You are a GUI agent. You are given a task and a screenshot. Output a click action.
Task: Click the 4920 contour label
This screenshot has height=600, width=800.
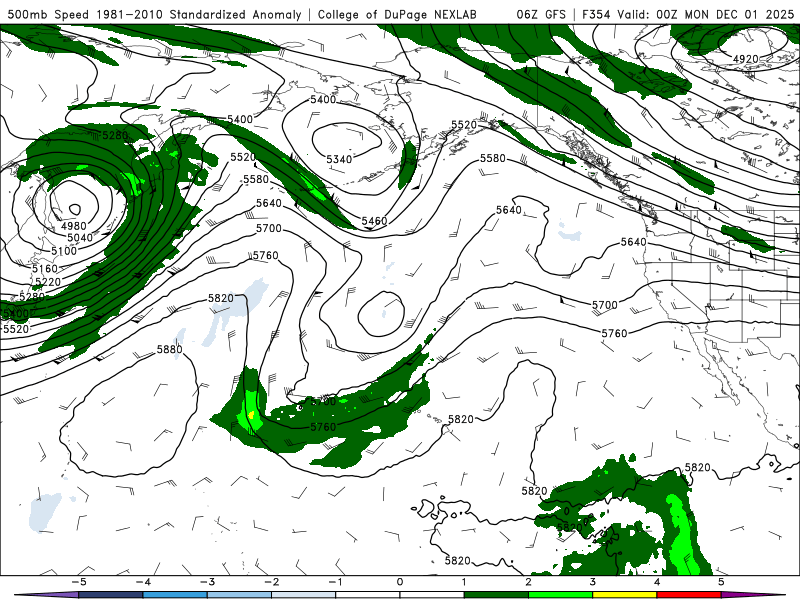click(746, 59)
